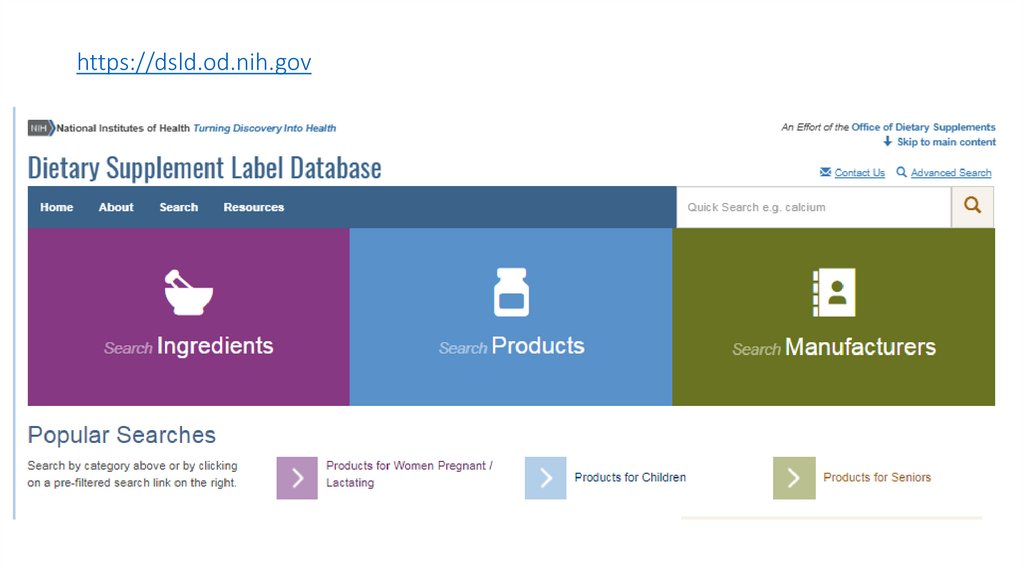Open the Advanced Search link
1024x574 pixels.
(951, 172)
